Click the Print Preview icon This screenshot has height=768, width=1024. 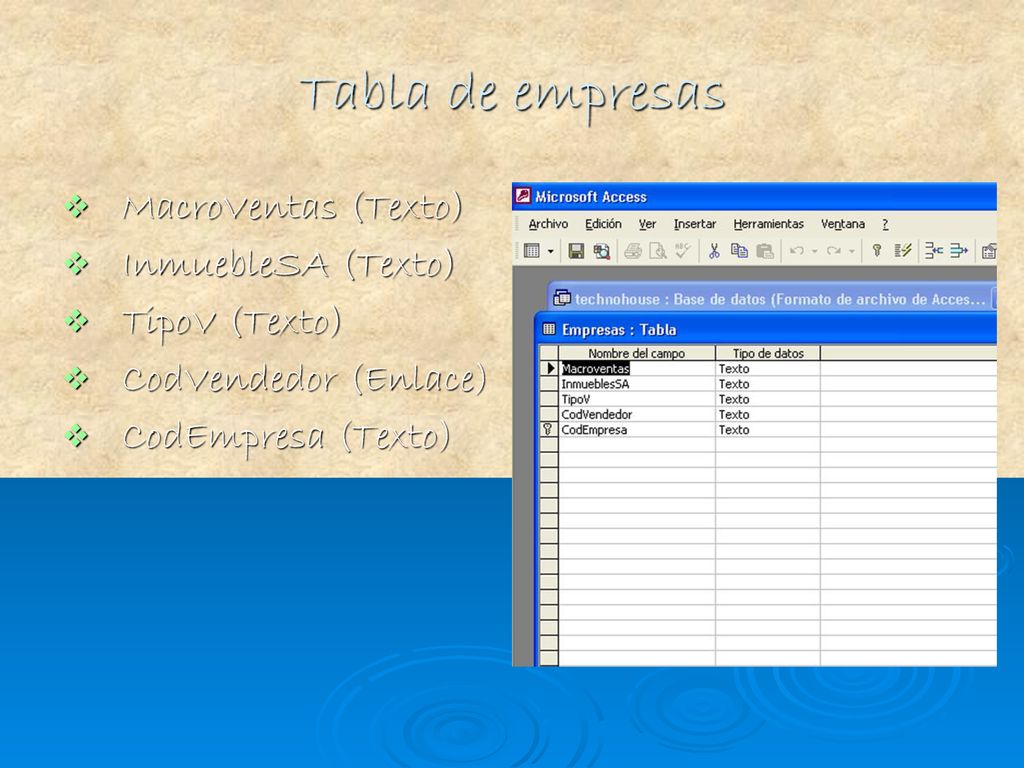pyautogui.click(x=658, y=251)
